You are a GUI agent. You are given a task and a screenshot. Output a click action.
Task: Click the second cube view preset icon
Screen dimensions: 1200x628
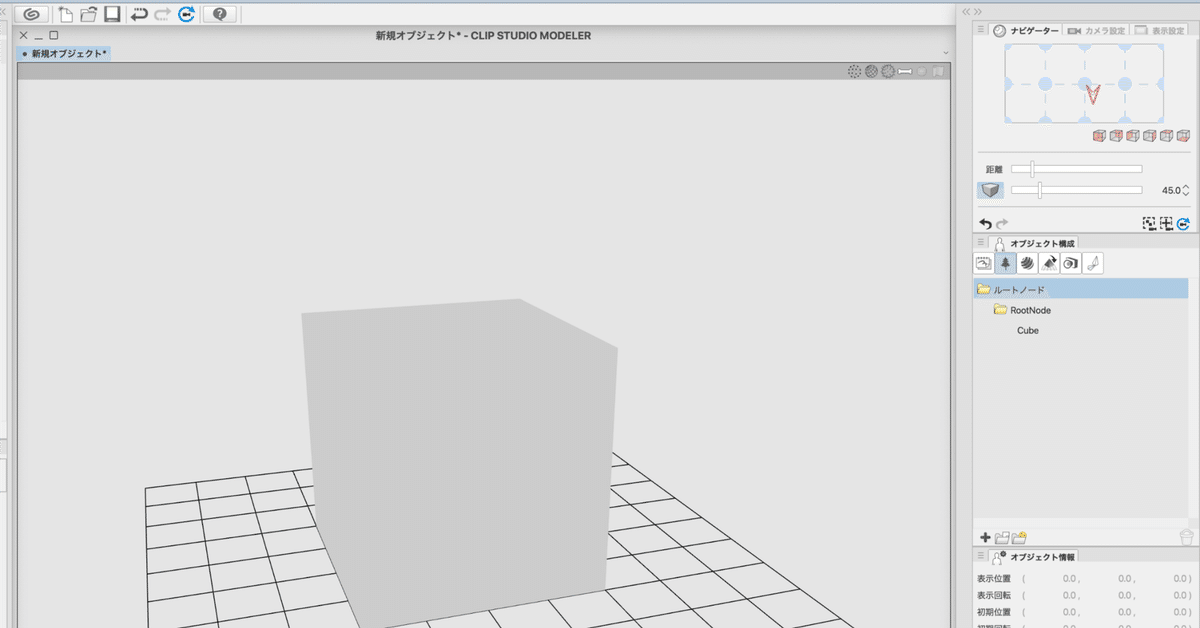tap(1116, 136)
